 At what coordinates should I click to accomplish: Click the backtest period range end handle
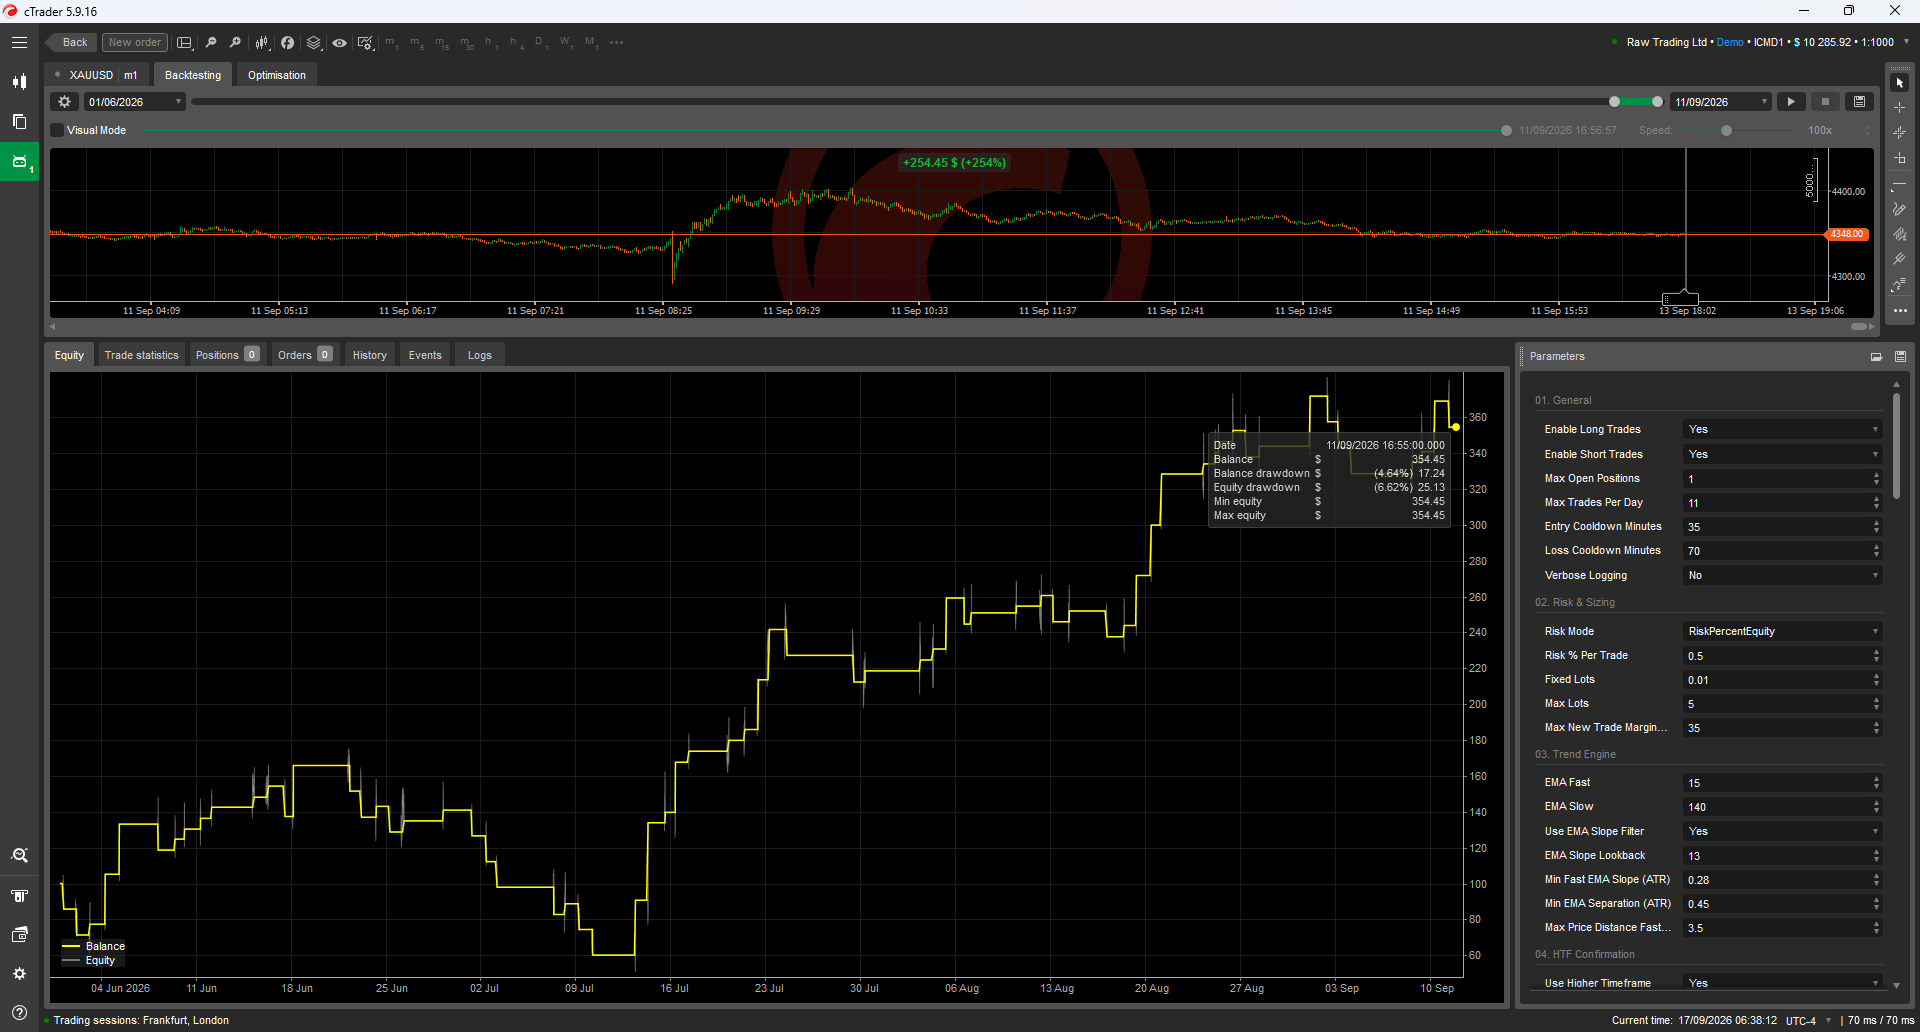(1657, 102)
